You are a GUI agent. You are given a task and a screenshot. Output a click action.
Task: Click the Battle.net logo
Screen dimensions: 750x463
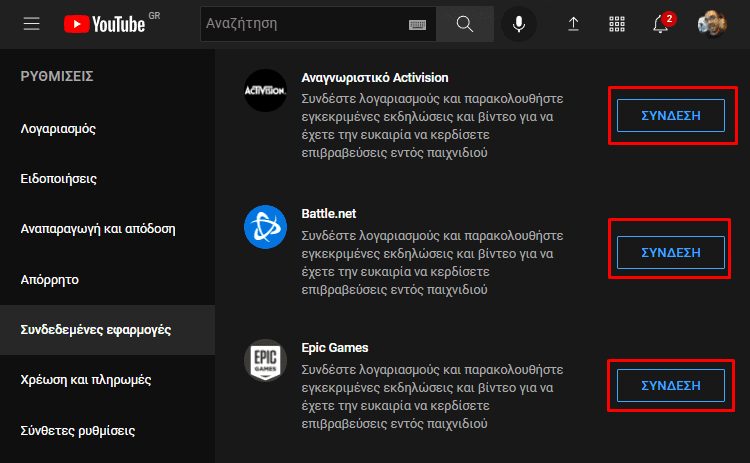click(265, 227)
